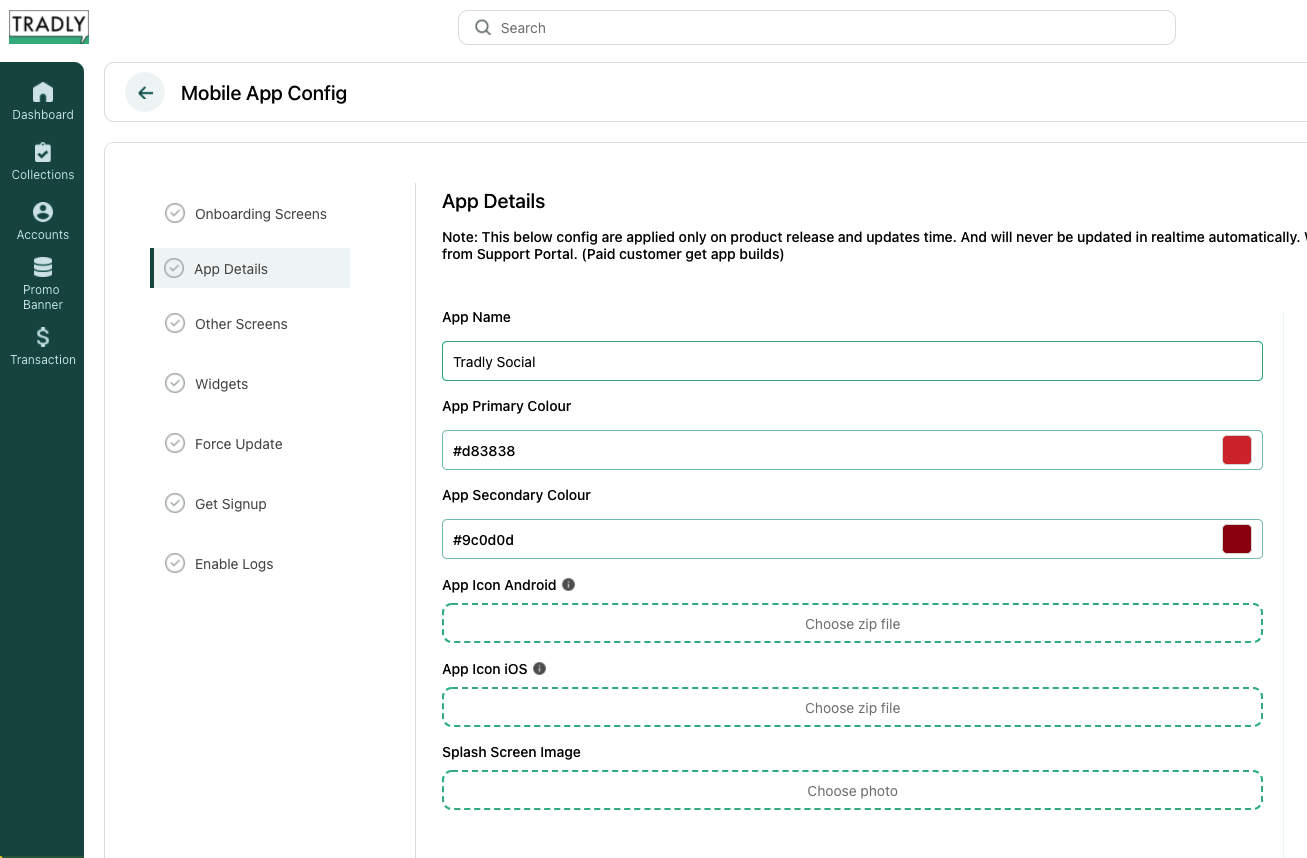Open the primary colour red swatch
1307x858 pixels.
click(x=1237, y=450)
